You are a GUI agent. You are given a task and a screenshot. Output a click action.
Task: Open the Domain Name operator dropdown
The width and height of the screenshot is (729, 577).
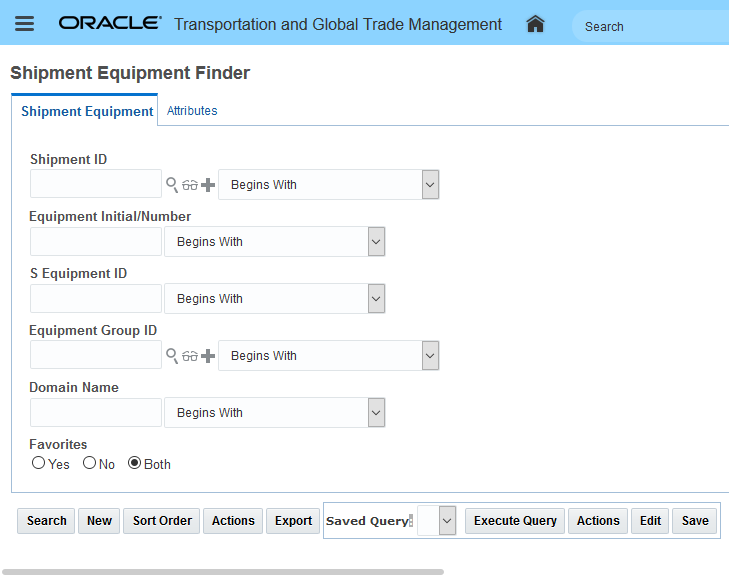click(x=376, y=413)
